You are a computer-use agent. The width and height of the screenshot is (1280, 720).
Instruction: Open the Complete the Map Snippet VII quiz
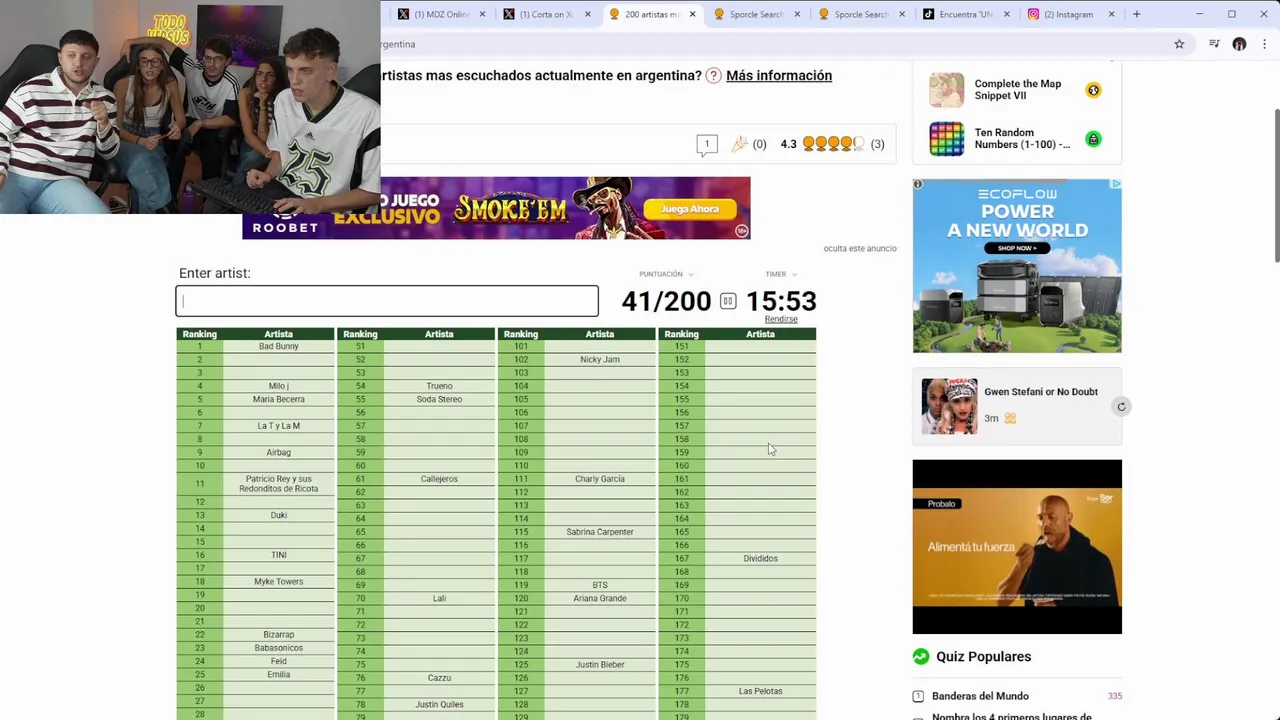pyautogui.click(x=1018, y=90)
